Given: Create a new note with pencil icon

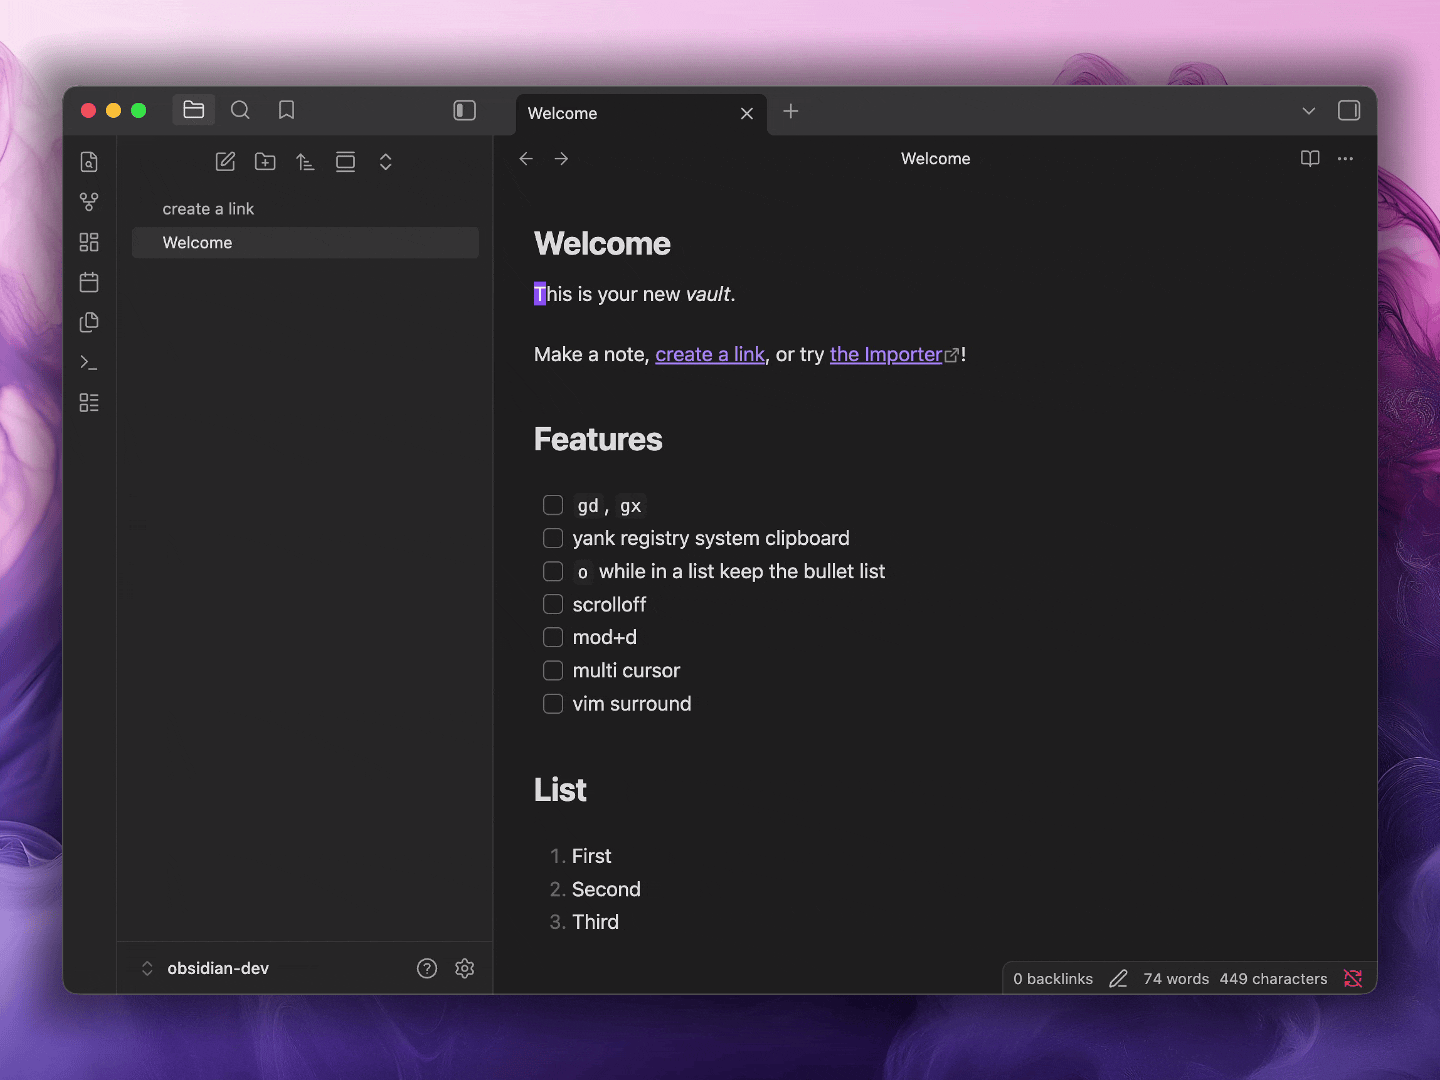Looking at the screenshot, I should 226,162.
